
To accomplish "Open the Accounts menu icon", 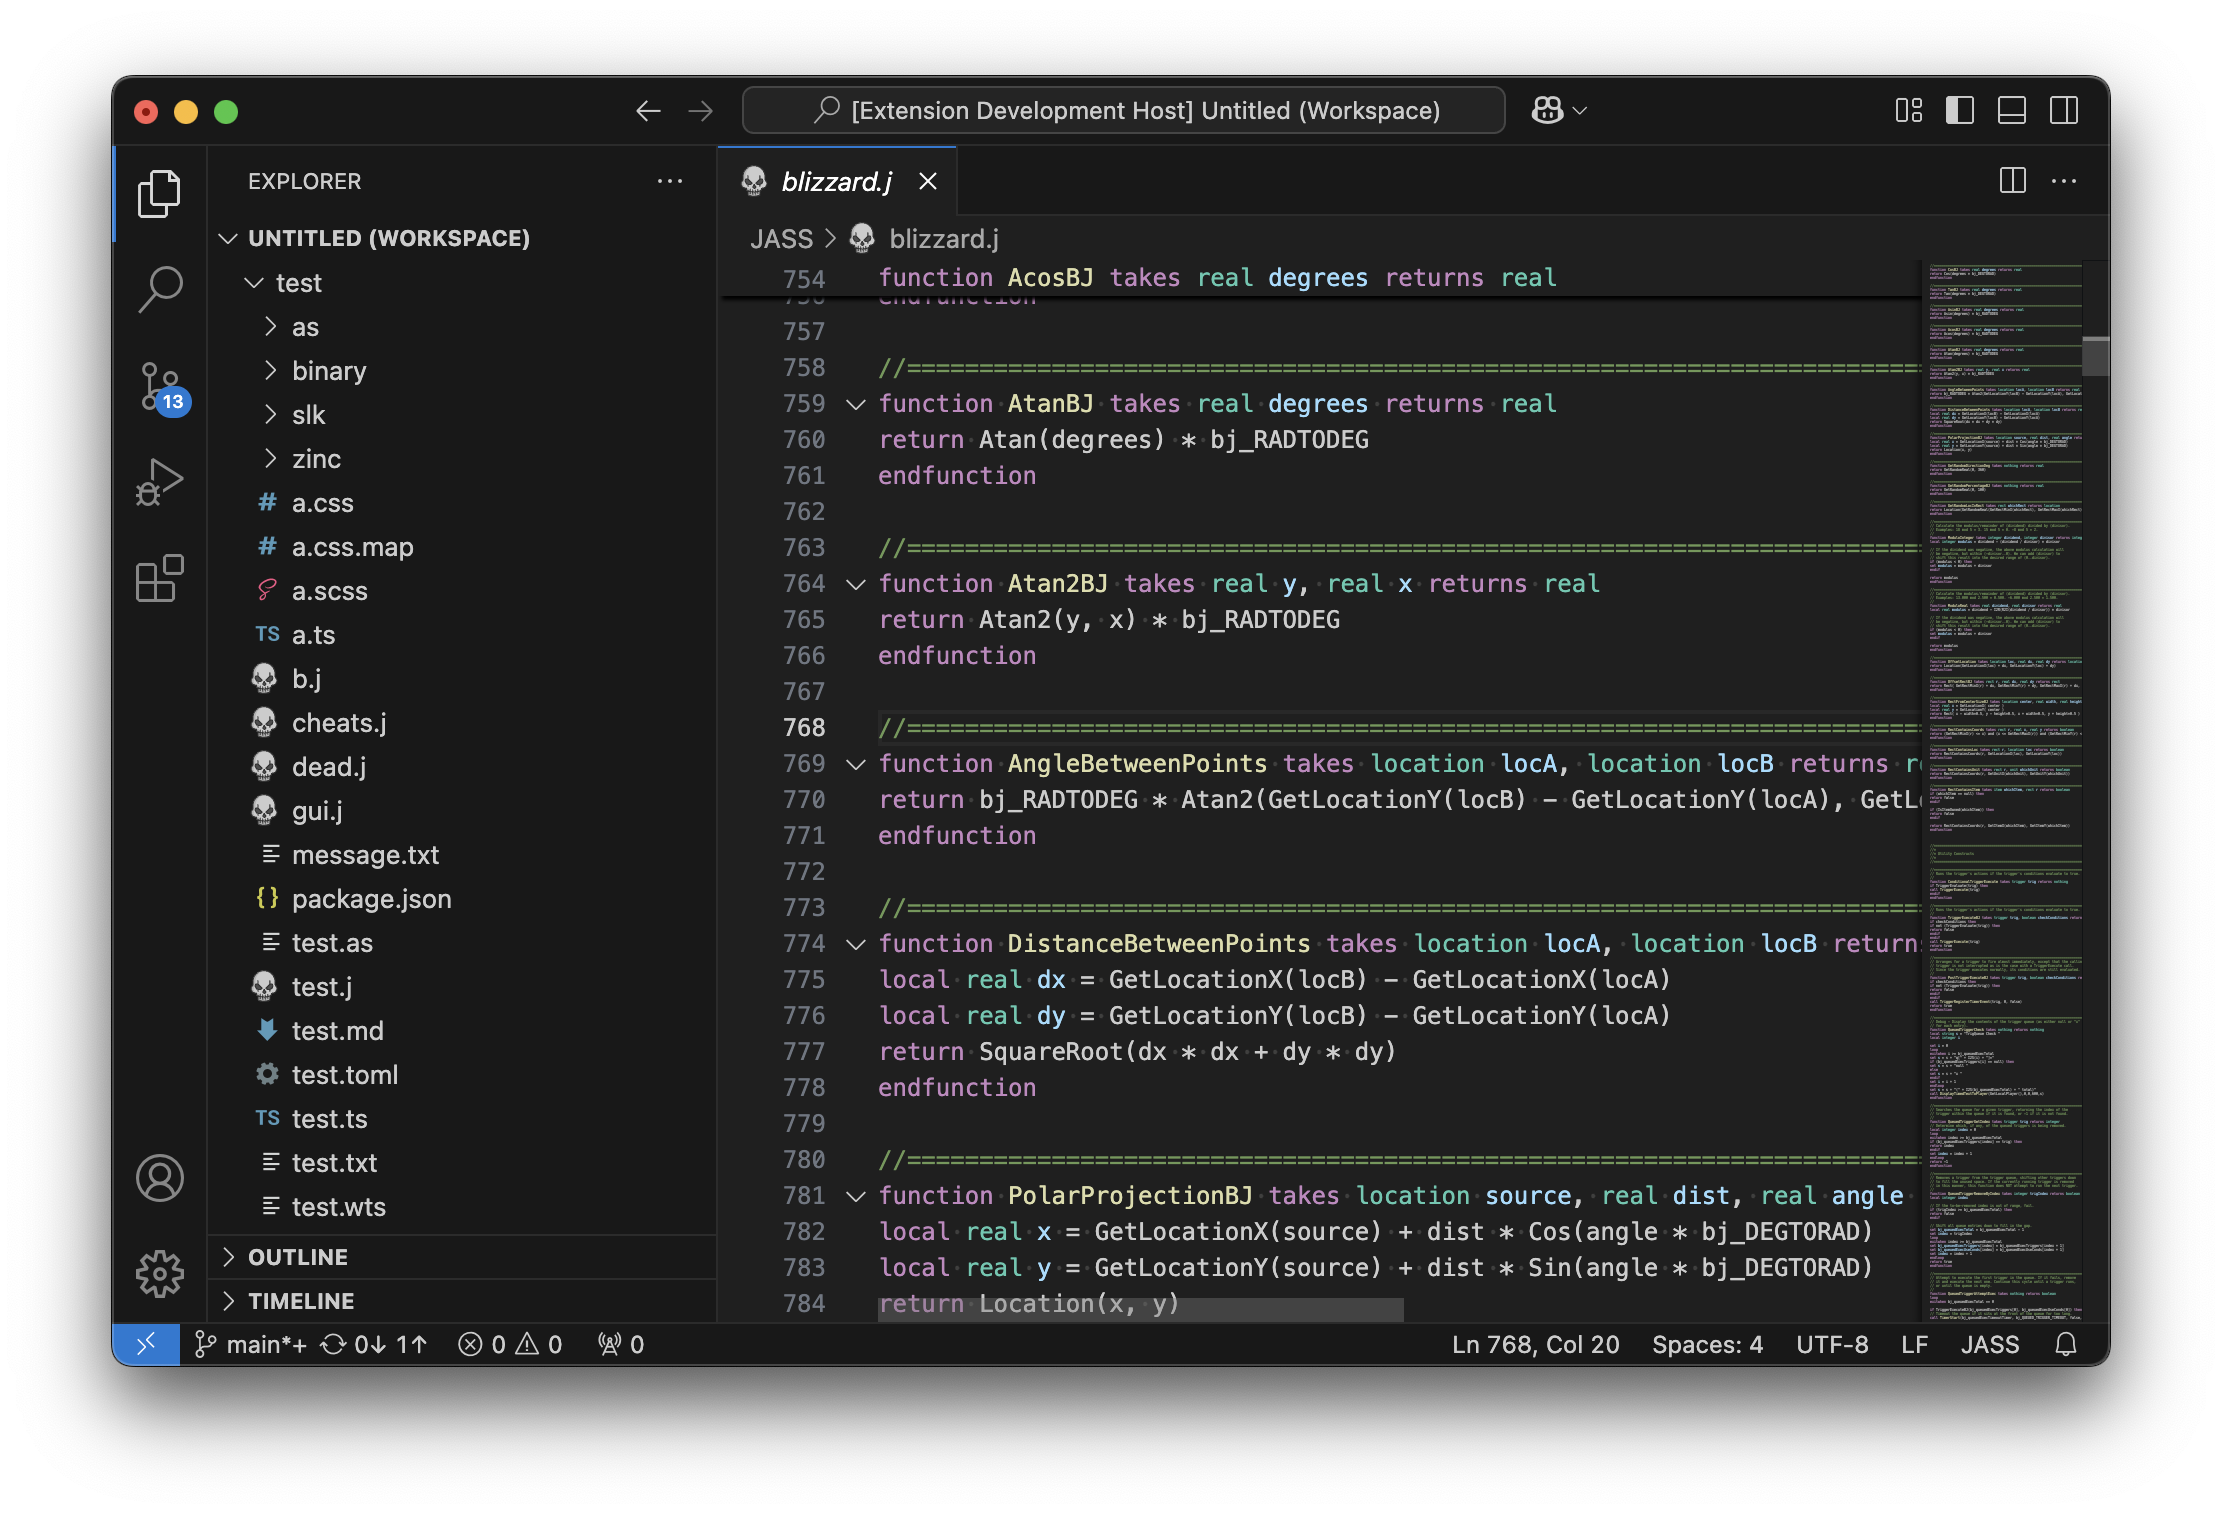I will pos(160,1178).
